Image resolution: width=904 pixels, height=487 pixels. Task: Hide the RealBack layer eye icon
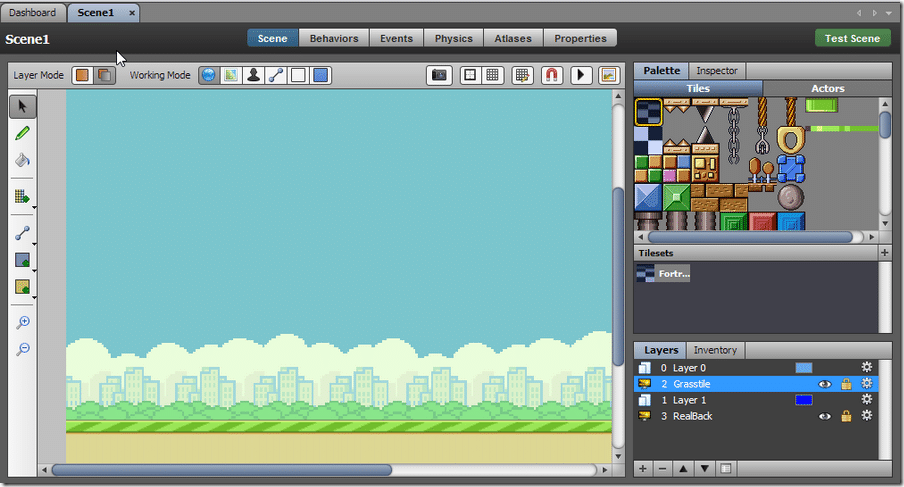[825, 416]
